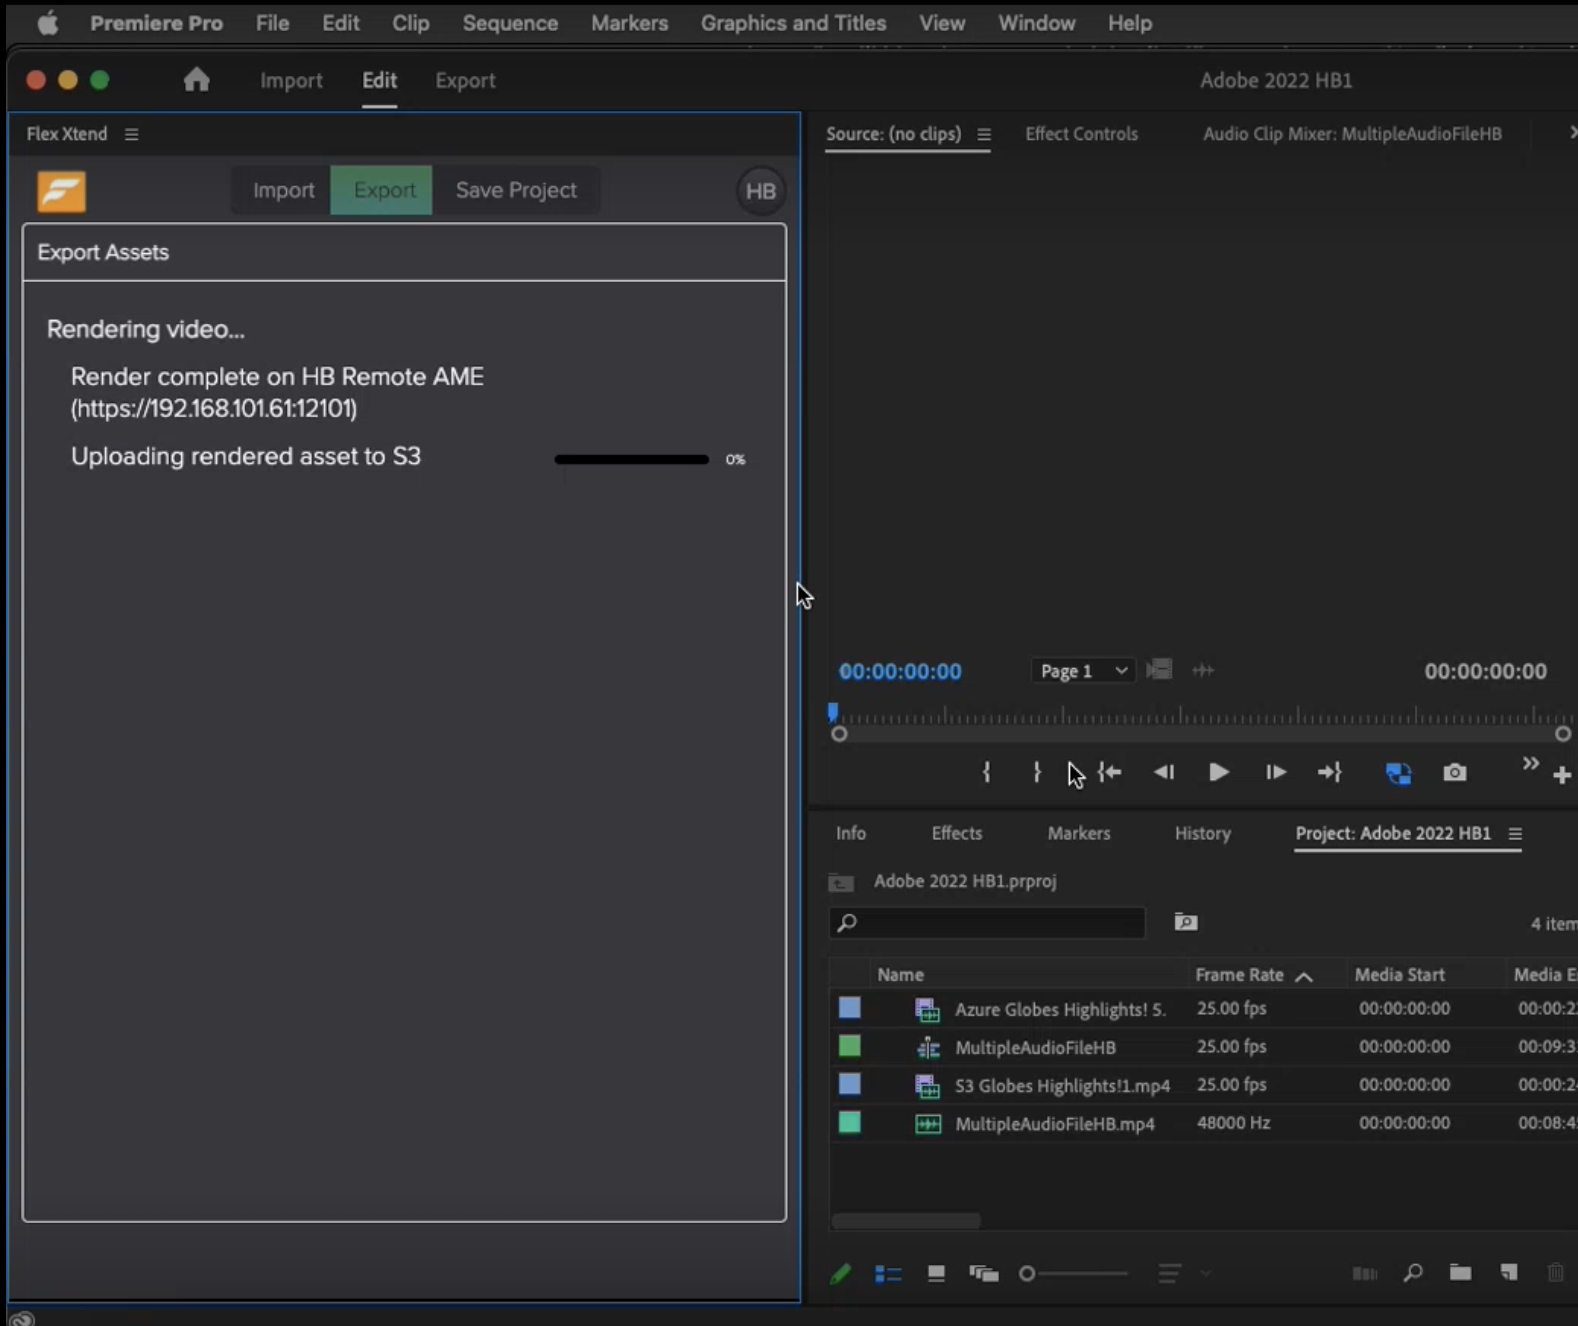
Task: Click the project panel horizontal scrollbar
Action: tap(906, 1221)
